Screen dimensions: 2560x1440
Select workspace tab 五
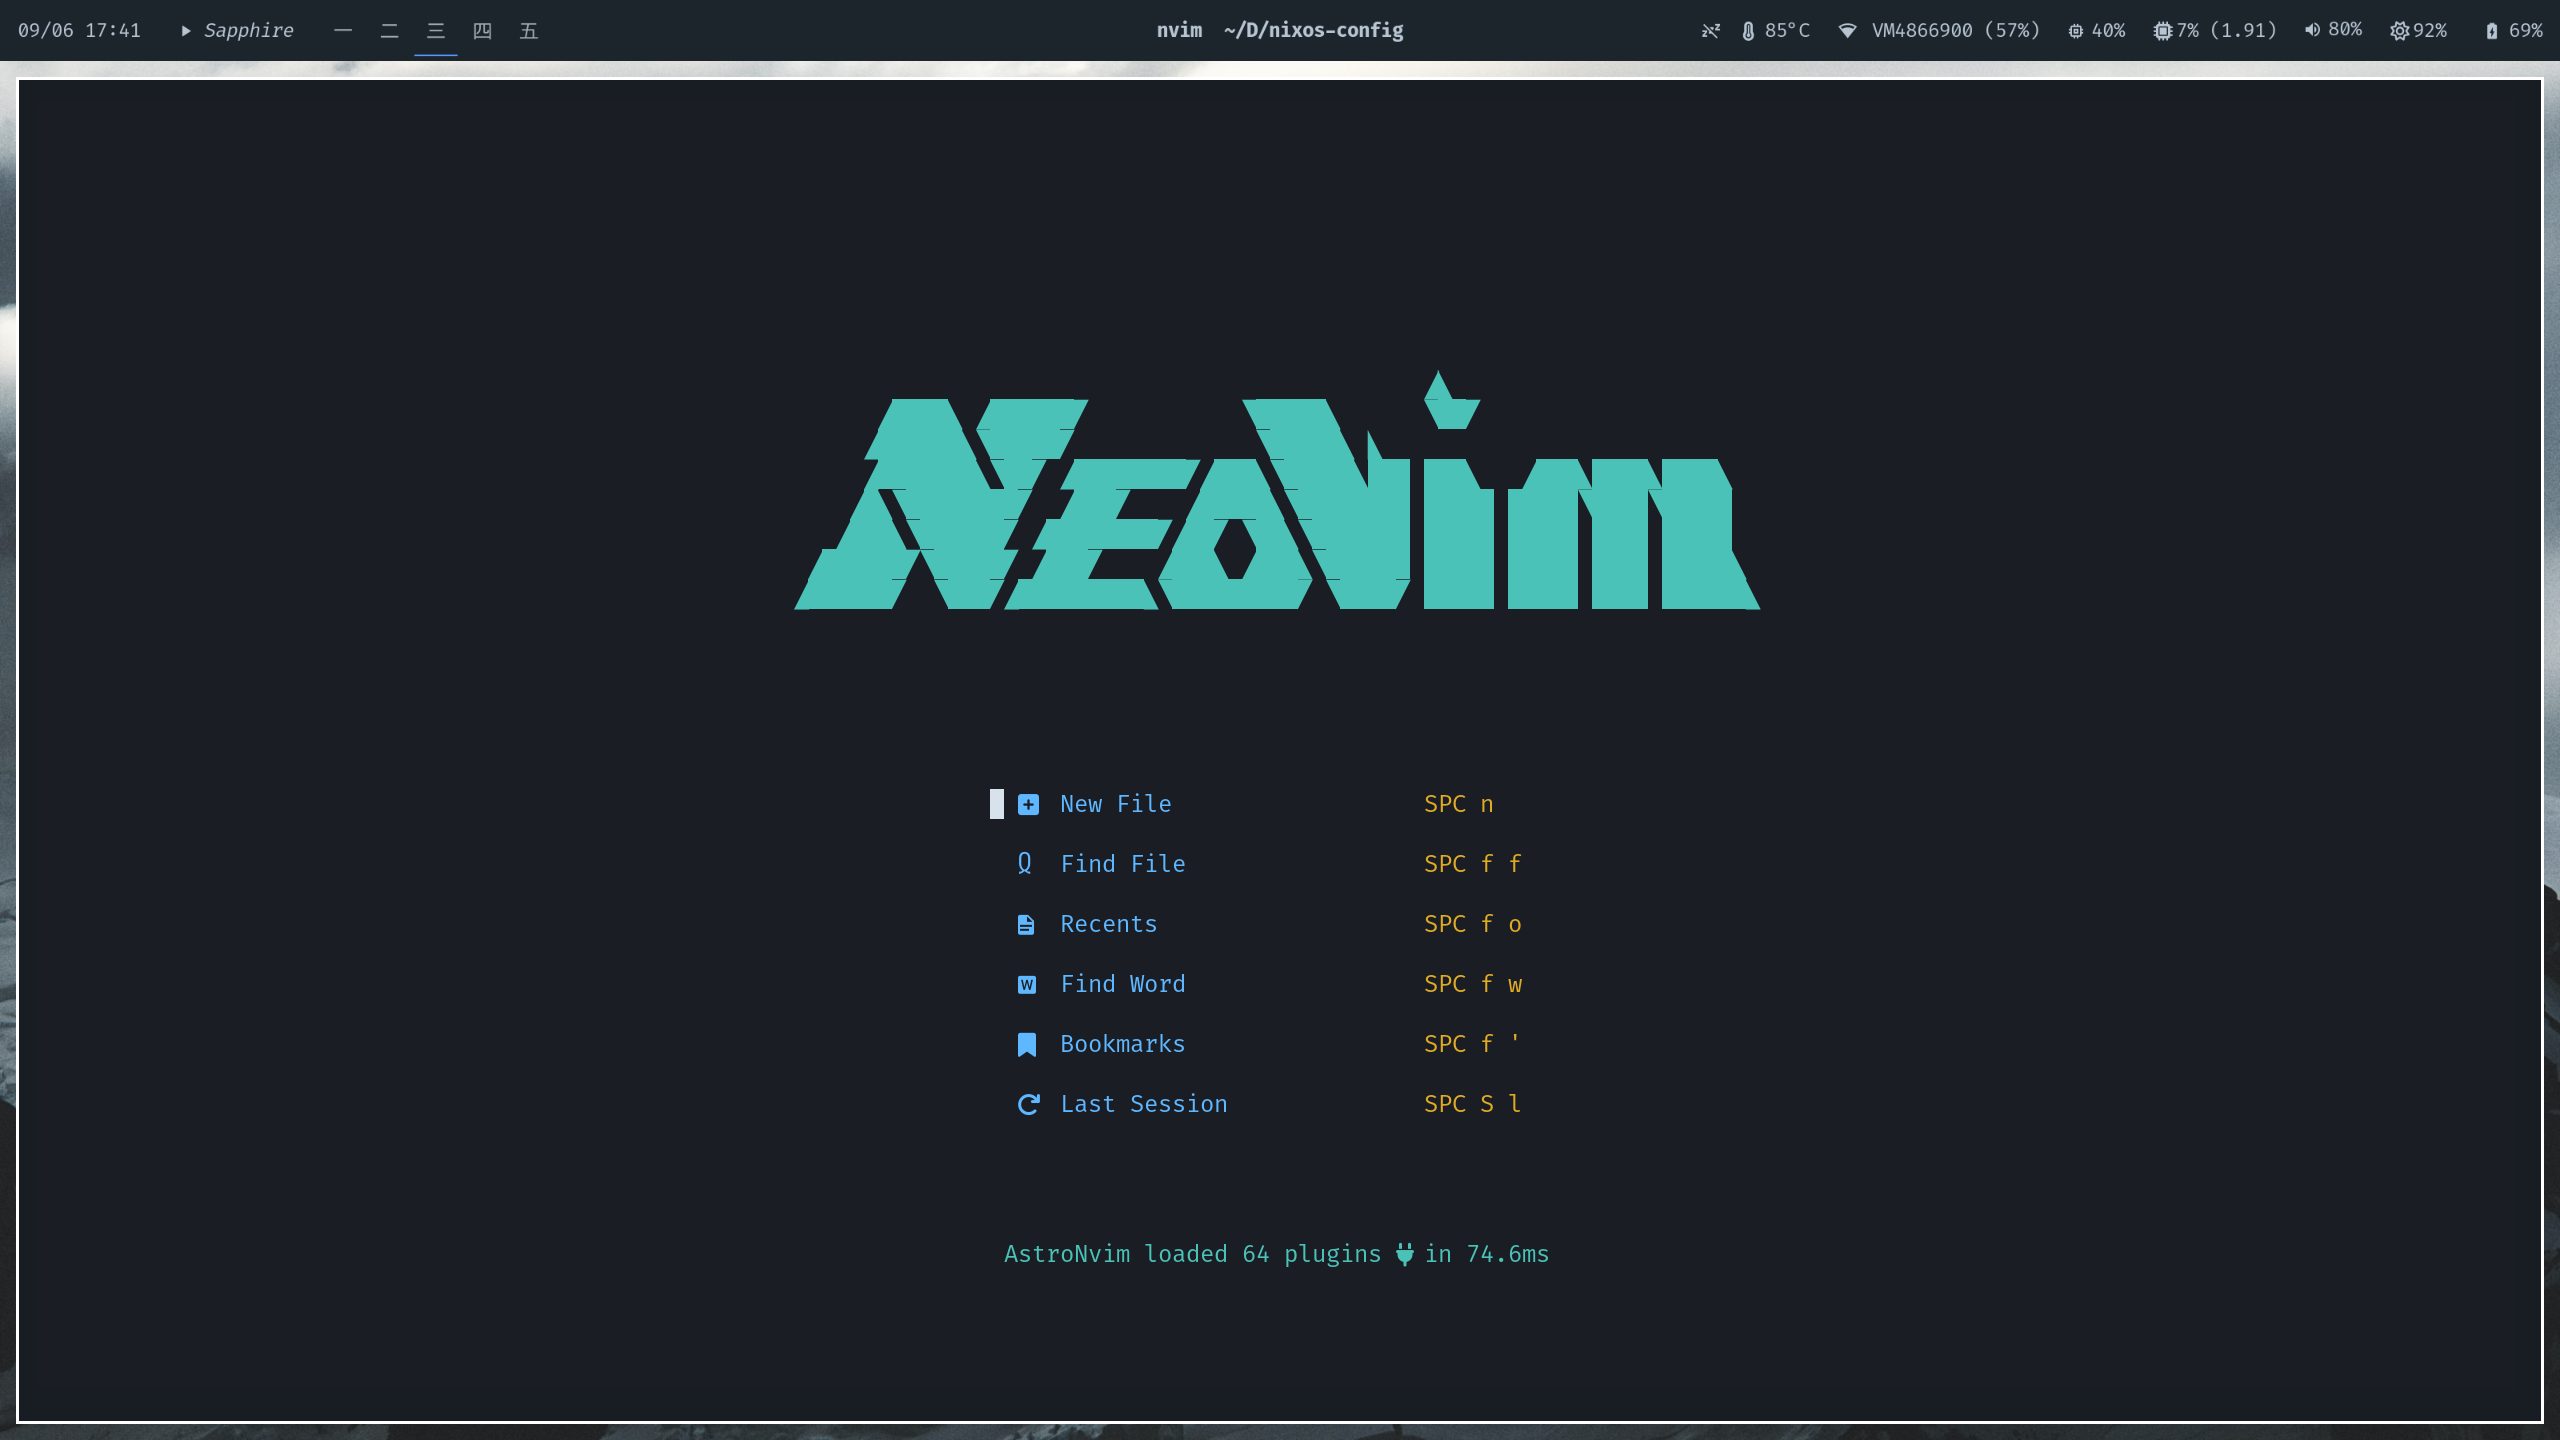pyautogui.click(x=527, y=30)
